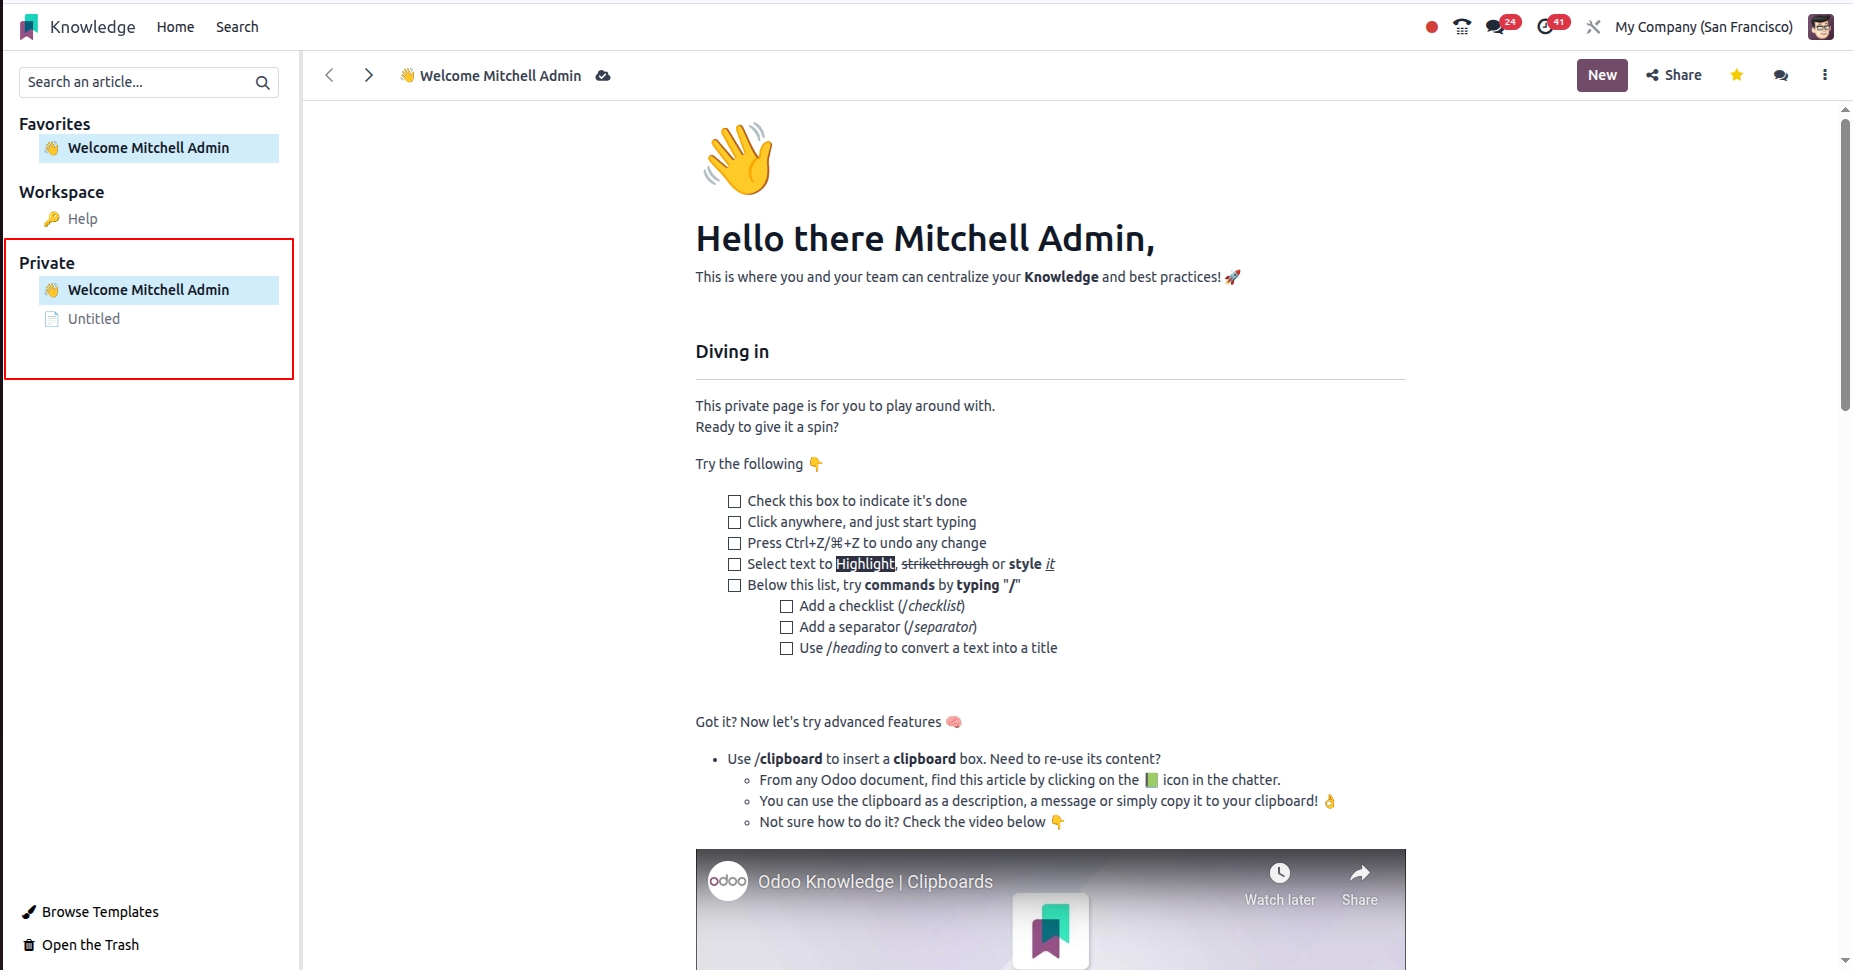Open the article comments chat icon
This screenshot has height=970, width=1853.
(1781, 75)
